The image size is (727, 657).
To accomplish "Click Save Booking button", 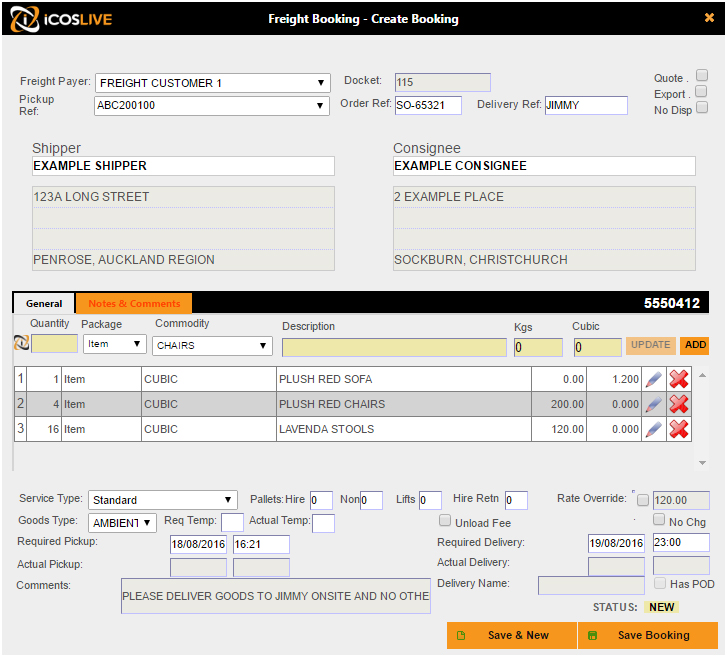I will tap(648, 635).
